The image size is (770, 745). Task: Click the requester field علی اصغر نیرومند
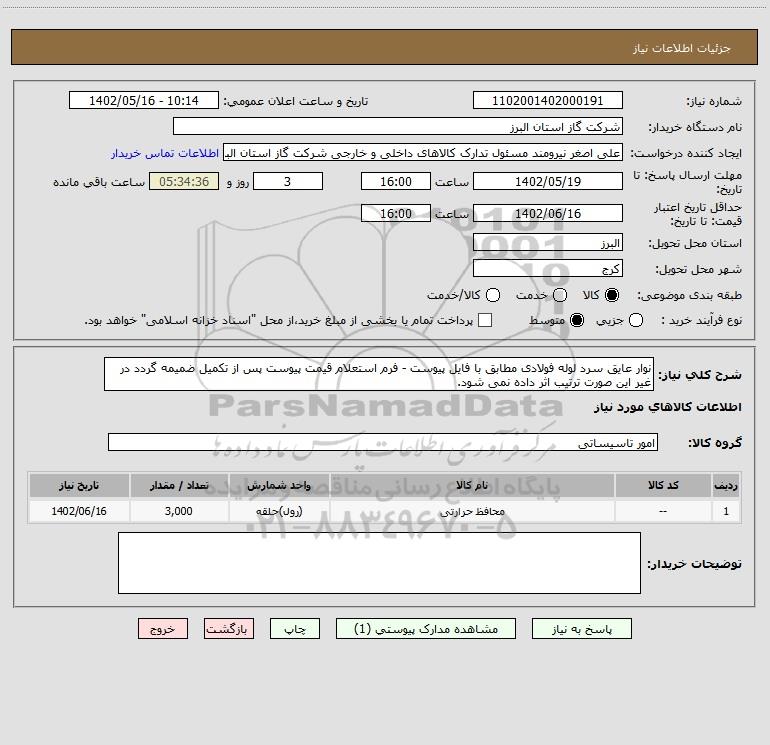pos(423,153)
